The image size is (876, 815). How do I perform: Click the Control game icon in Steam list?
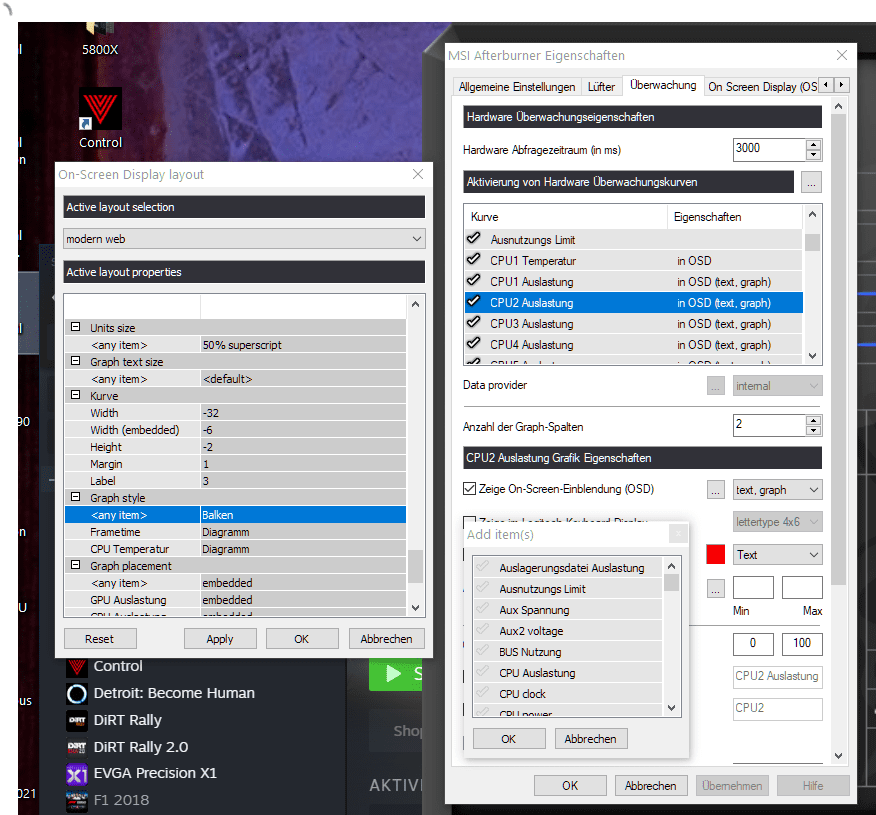point(77,666)
